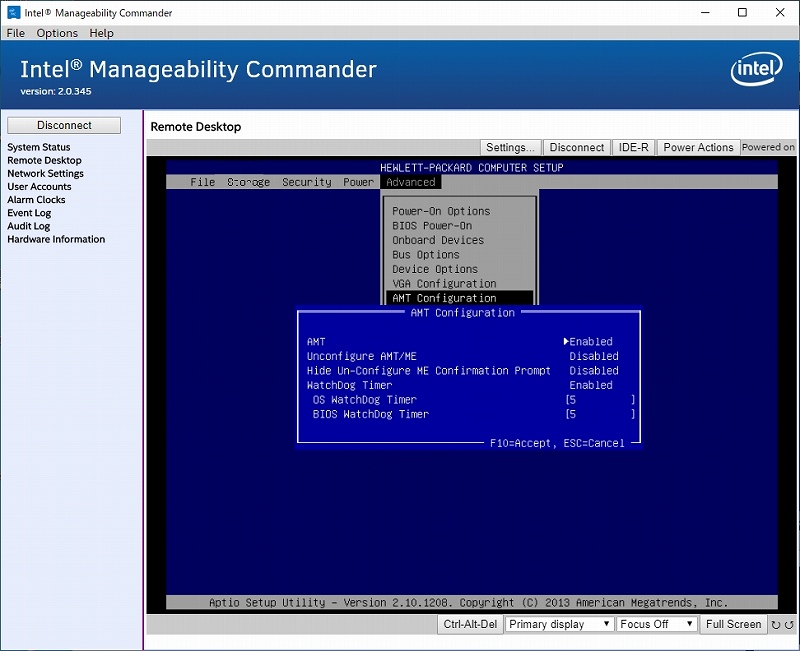
Task: View the Event Log
Action: 29,213
